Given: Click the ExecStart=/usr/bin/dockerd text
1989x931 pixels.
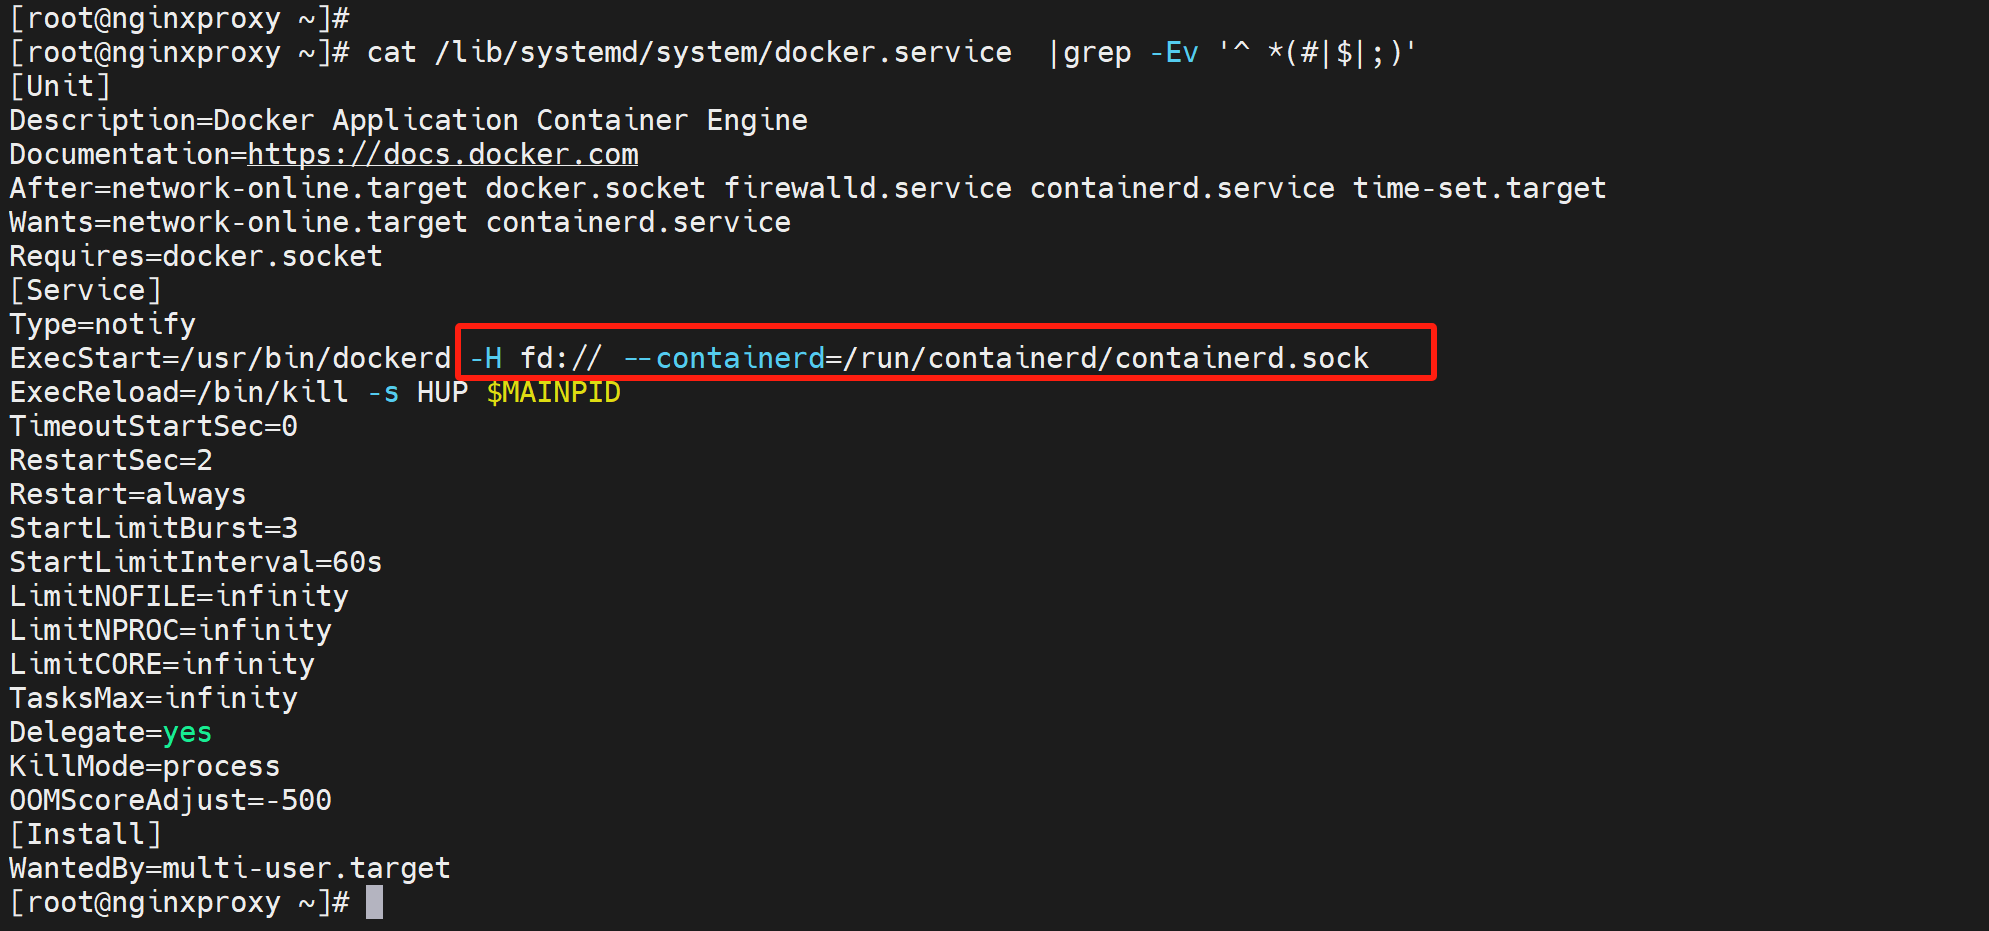Looking at the screenshot, I should click(230, 358).
